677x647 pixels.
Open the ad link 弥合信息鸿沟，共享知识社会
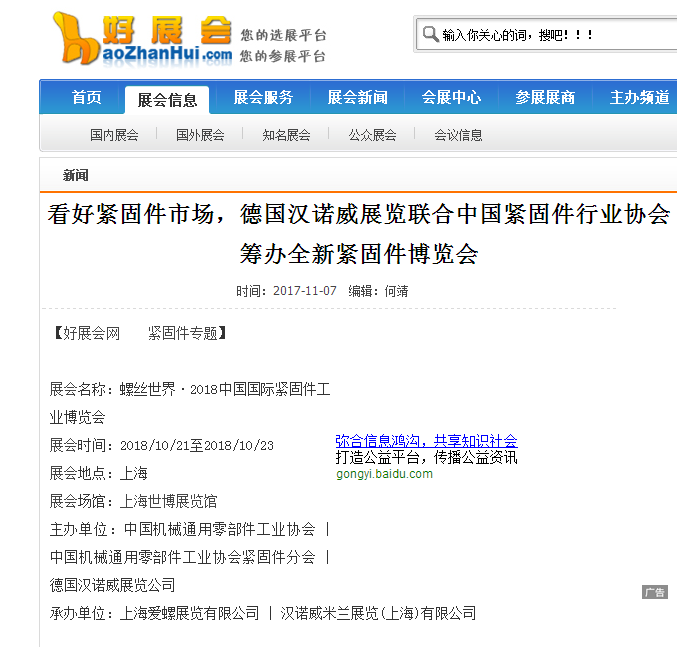point(426,441)
